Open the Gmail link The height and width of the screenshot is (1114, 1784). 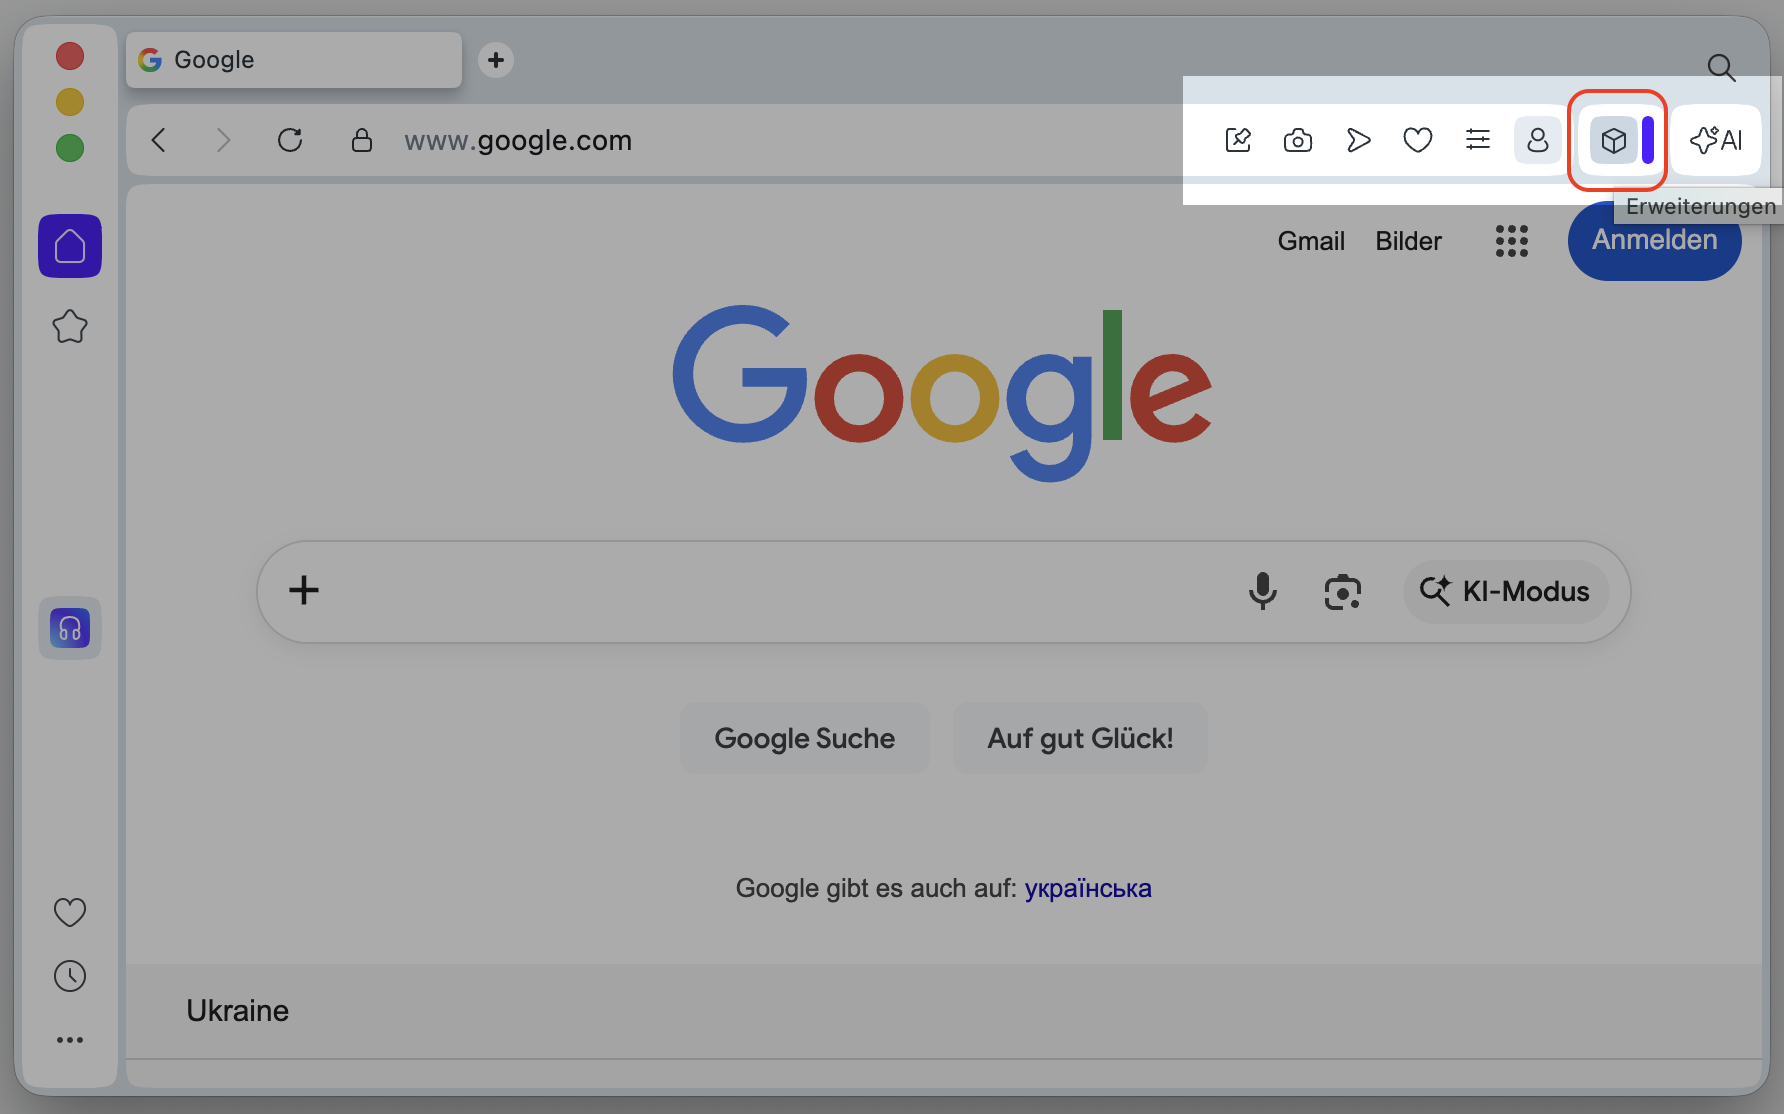click(1311, 241)
